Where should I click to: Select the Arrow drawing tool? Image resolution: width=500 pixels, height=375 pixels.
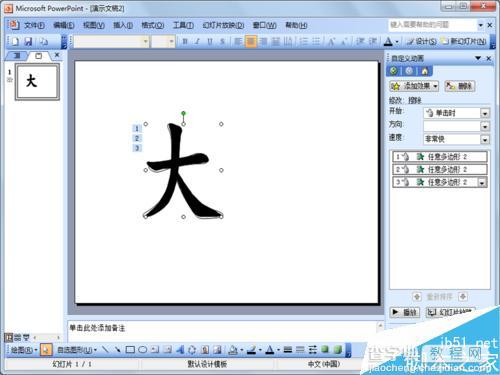tap(117, 350)
